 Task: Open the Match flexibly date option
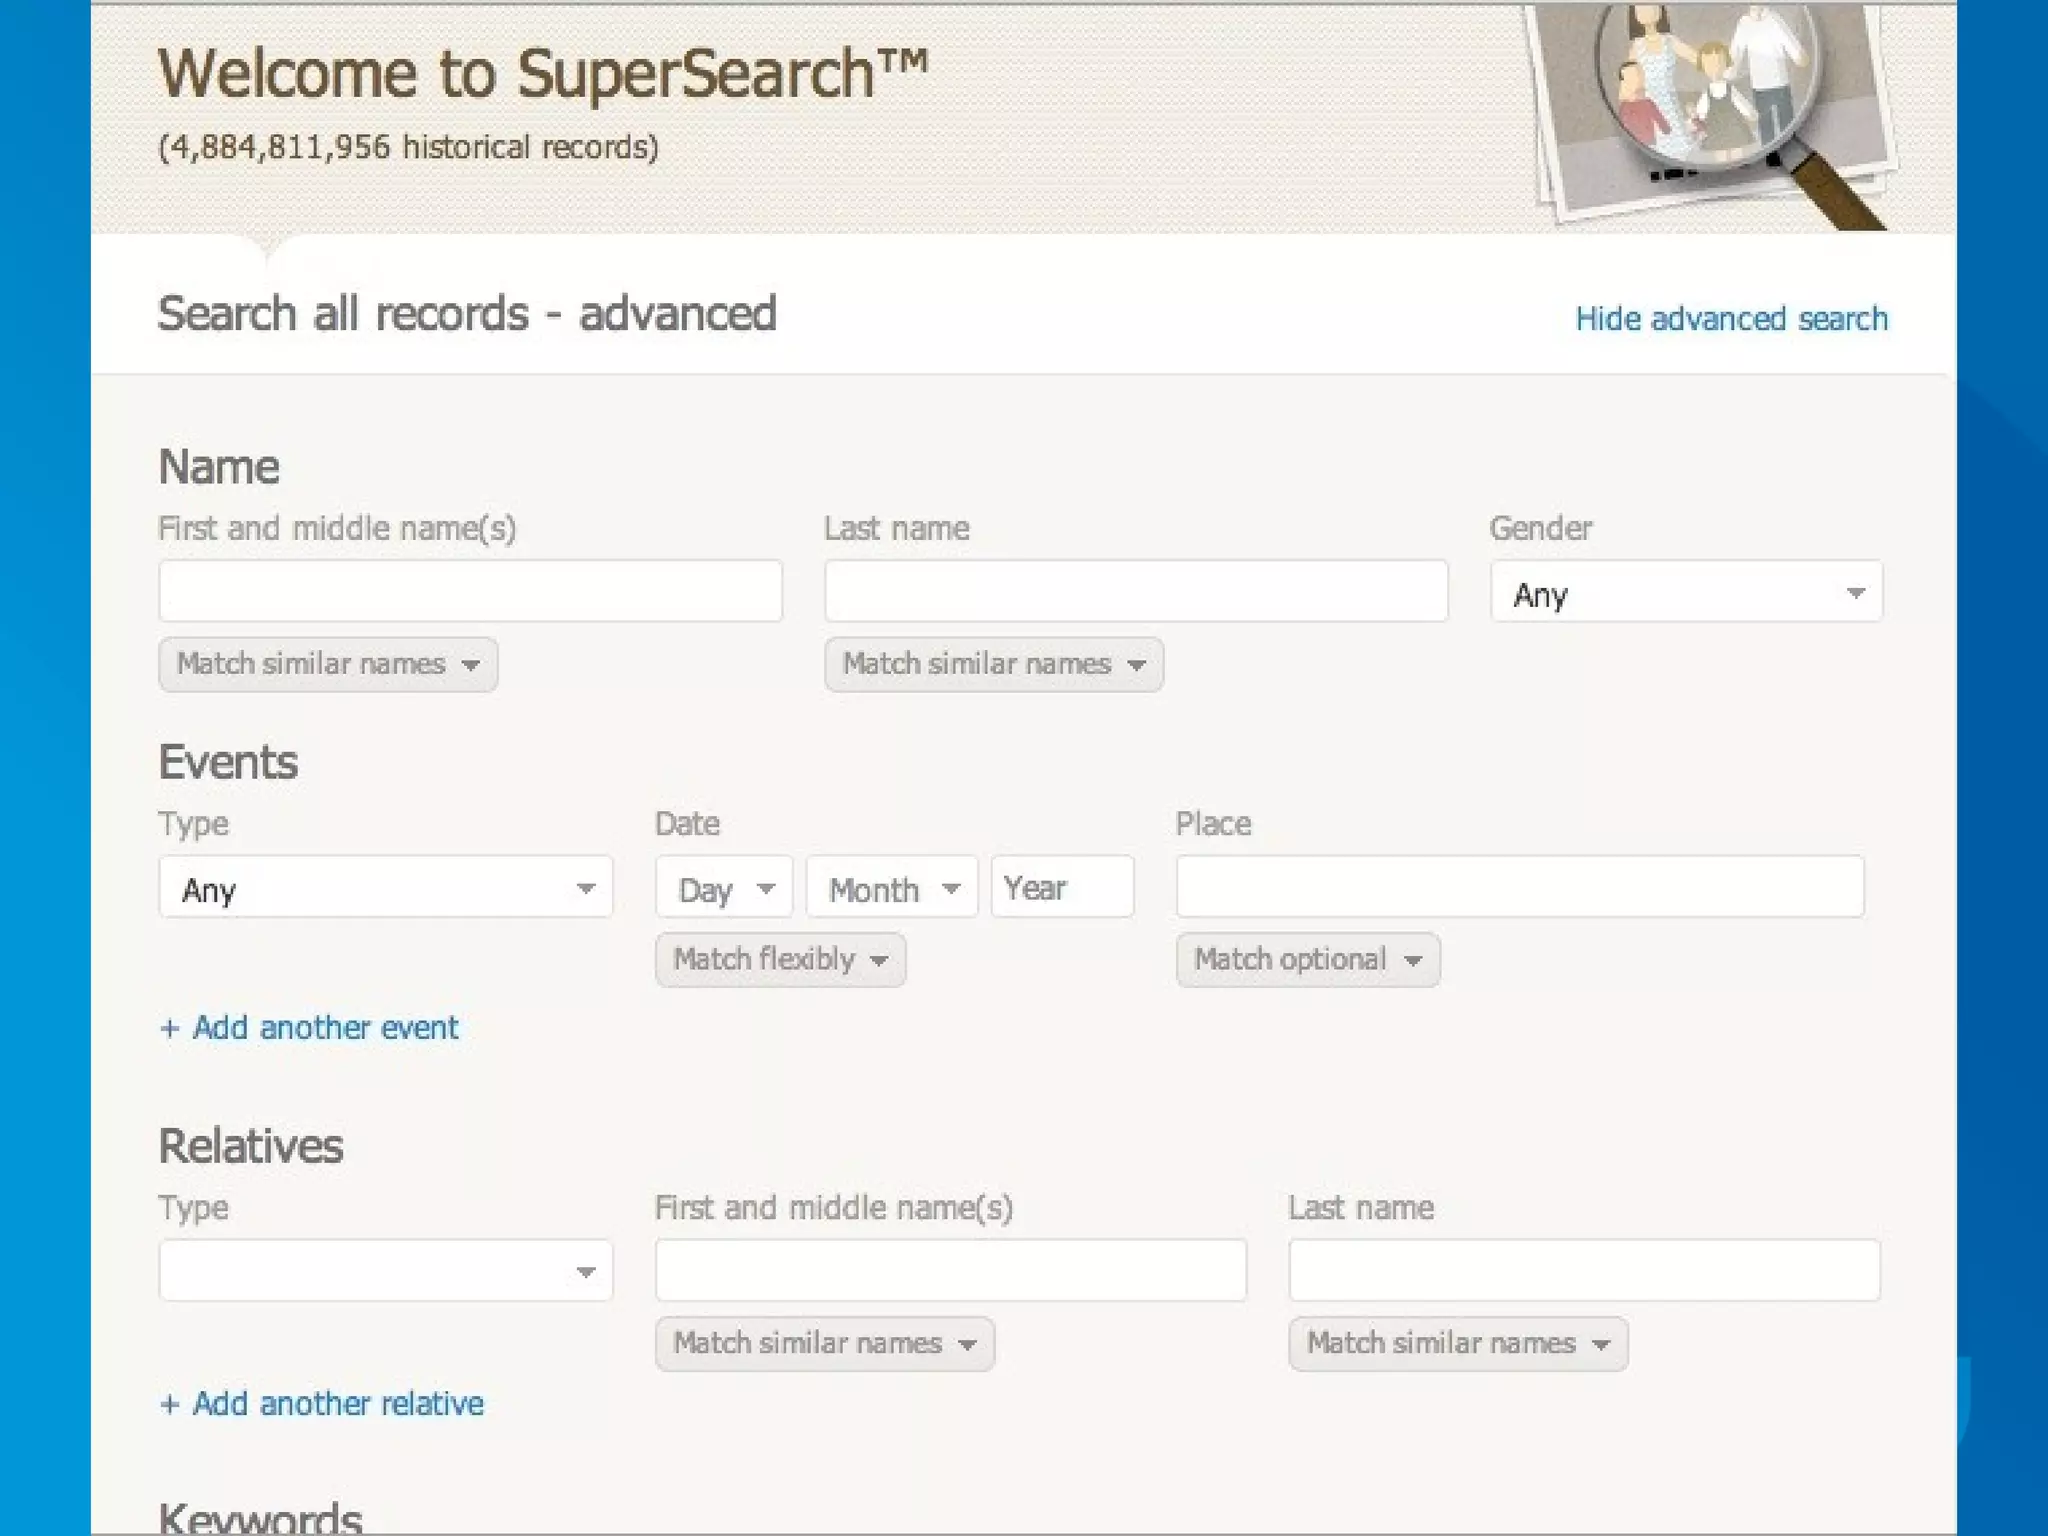[x=780, y=960]
